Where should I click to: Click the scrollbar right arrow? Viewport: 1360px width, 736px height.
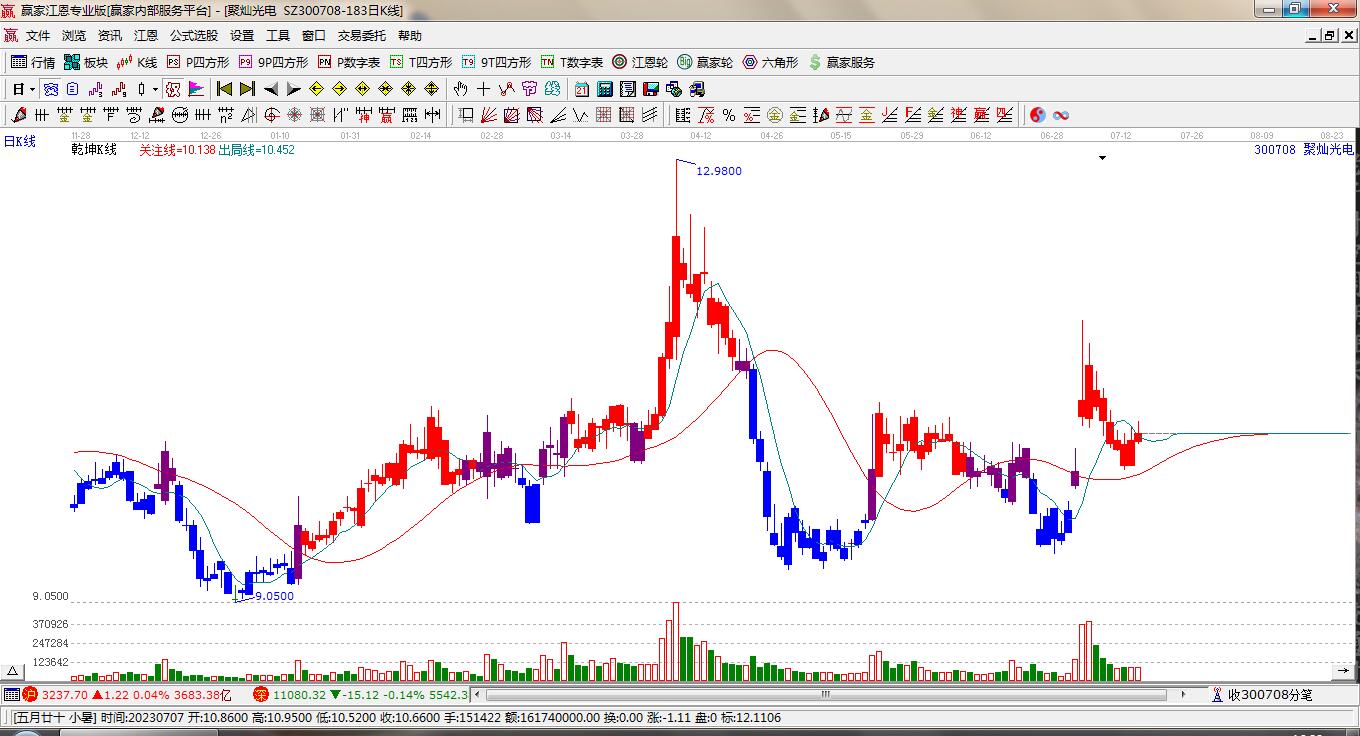1184,694
